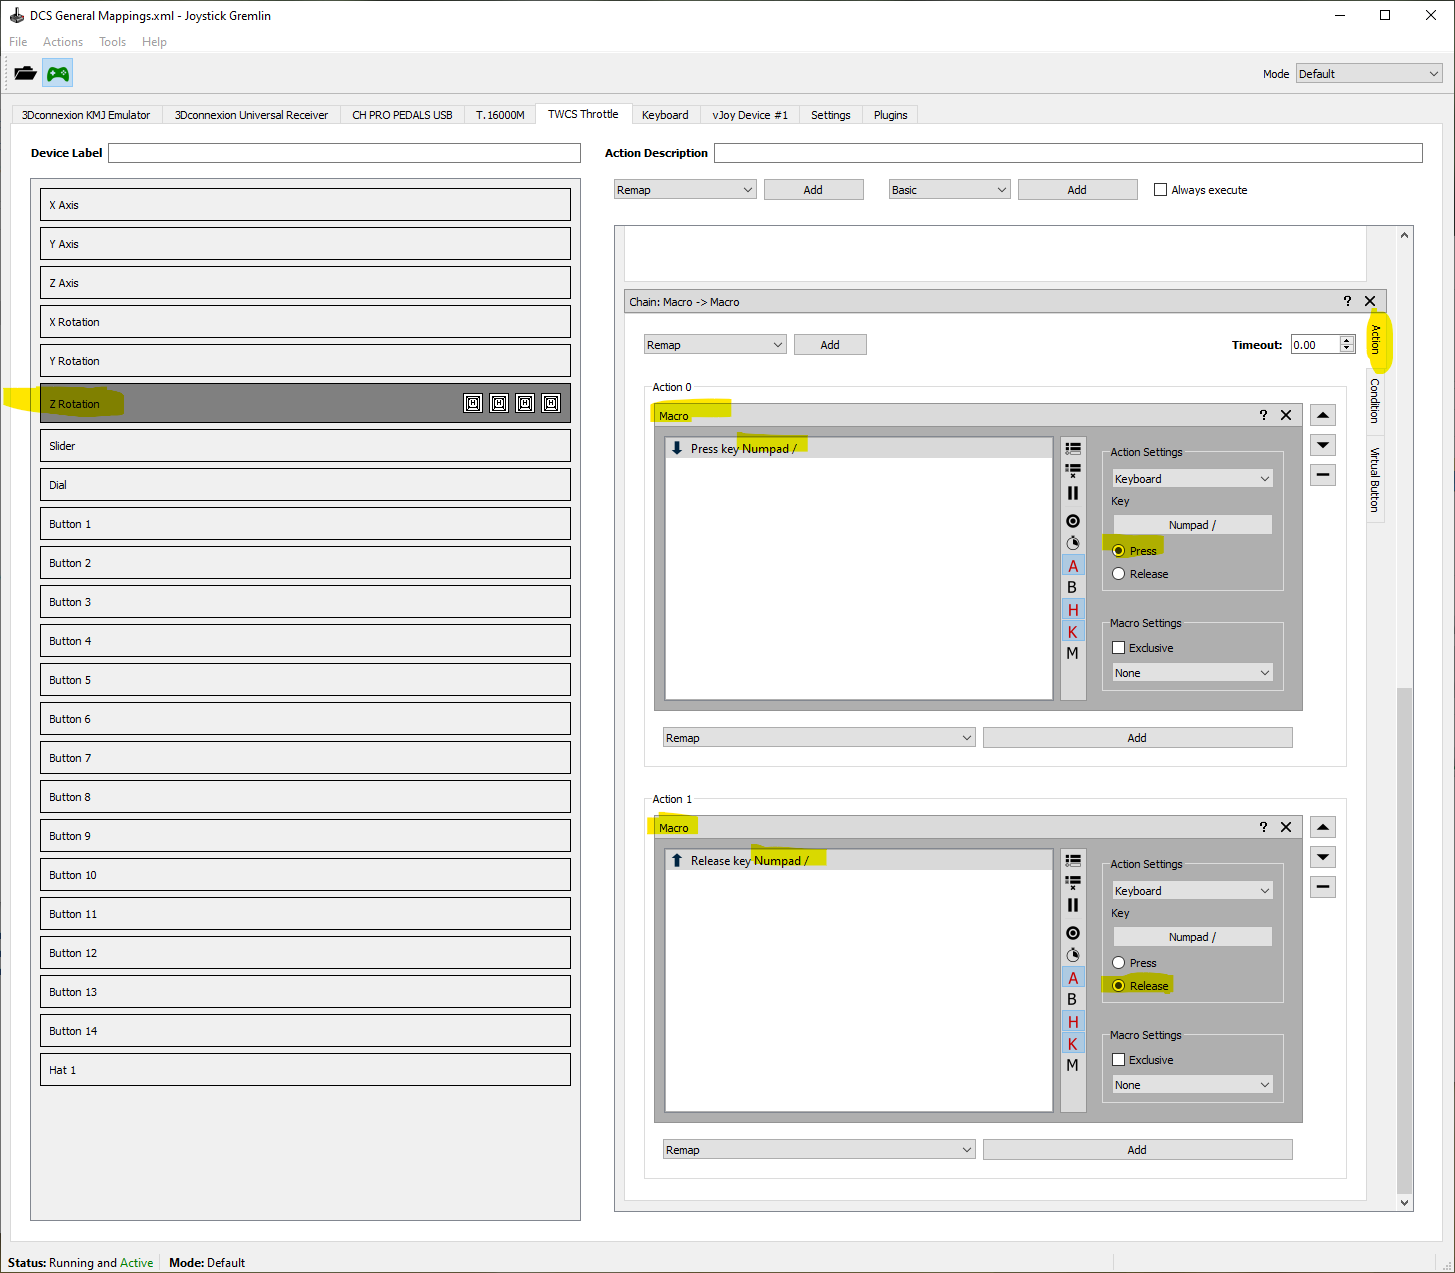Click delete-entry list icon in Action 1 macro
1455x1273 pixels.
[x=1073, y=882]
